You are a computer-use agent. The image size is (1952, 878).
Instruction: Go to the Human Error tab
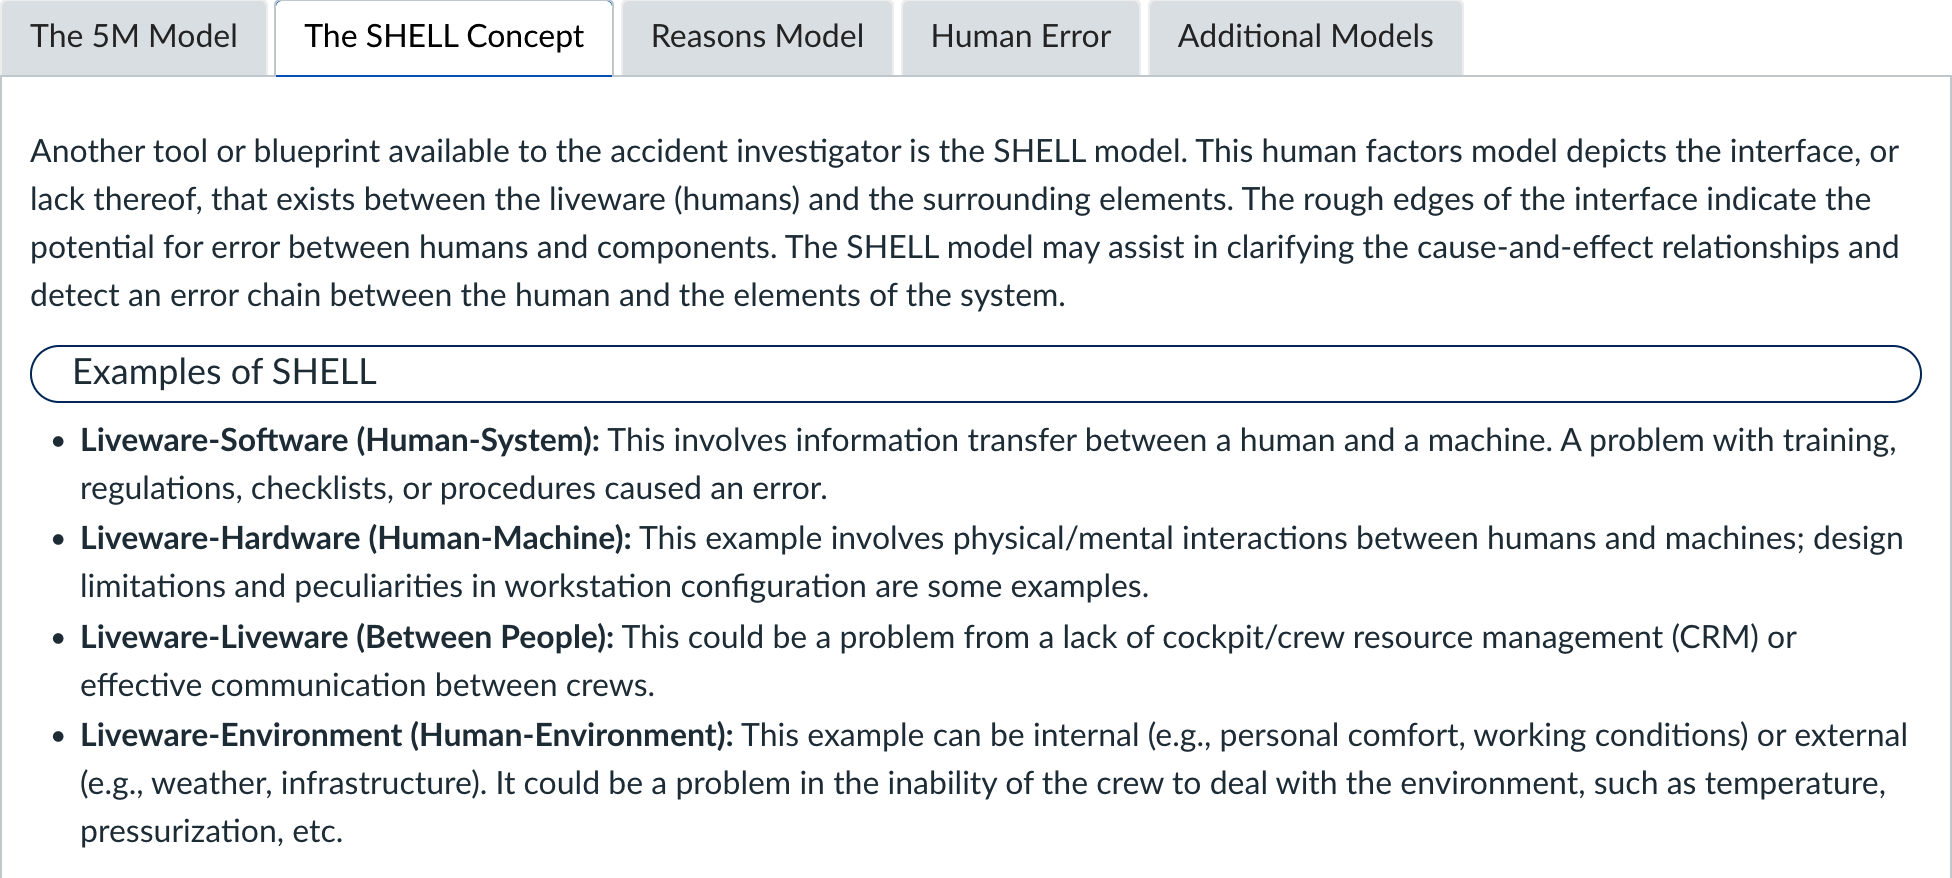(x=1020, y=37)
